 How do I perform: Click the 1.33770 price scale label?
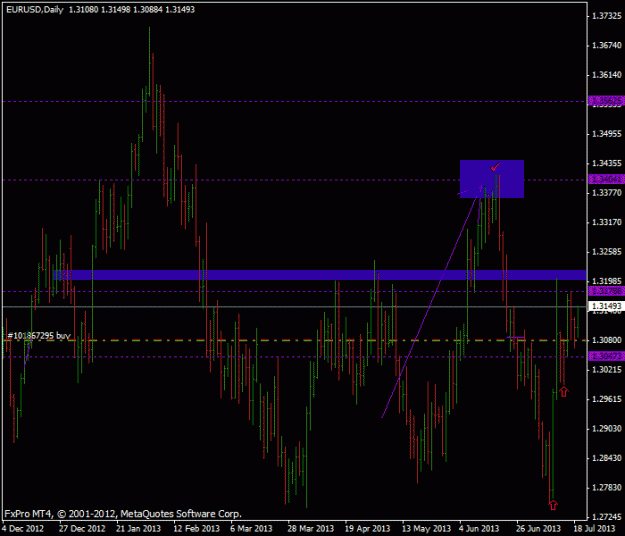pyautogui.click(x=606, y=192)
